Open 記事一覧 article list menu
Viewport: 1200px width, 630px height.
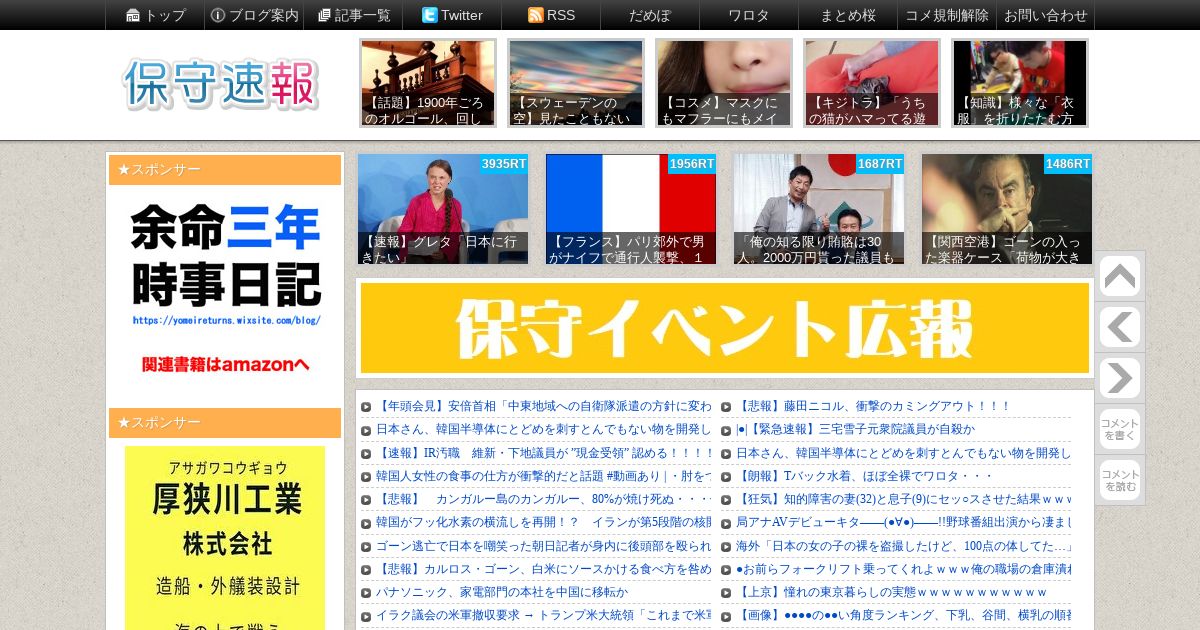point(353,15)
